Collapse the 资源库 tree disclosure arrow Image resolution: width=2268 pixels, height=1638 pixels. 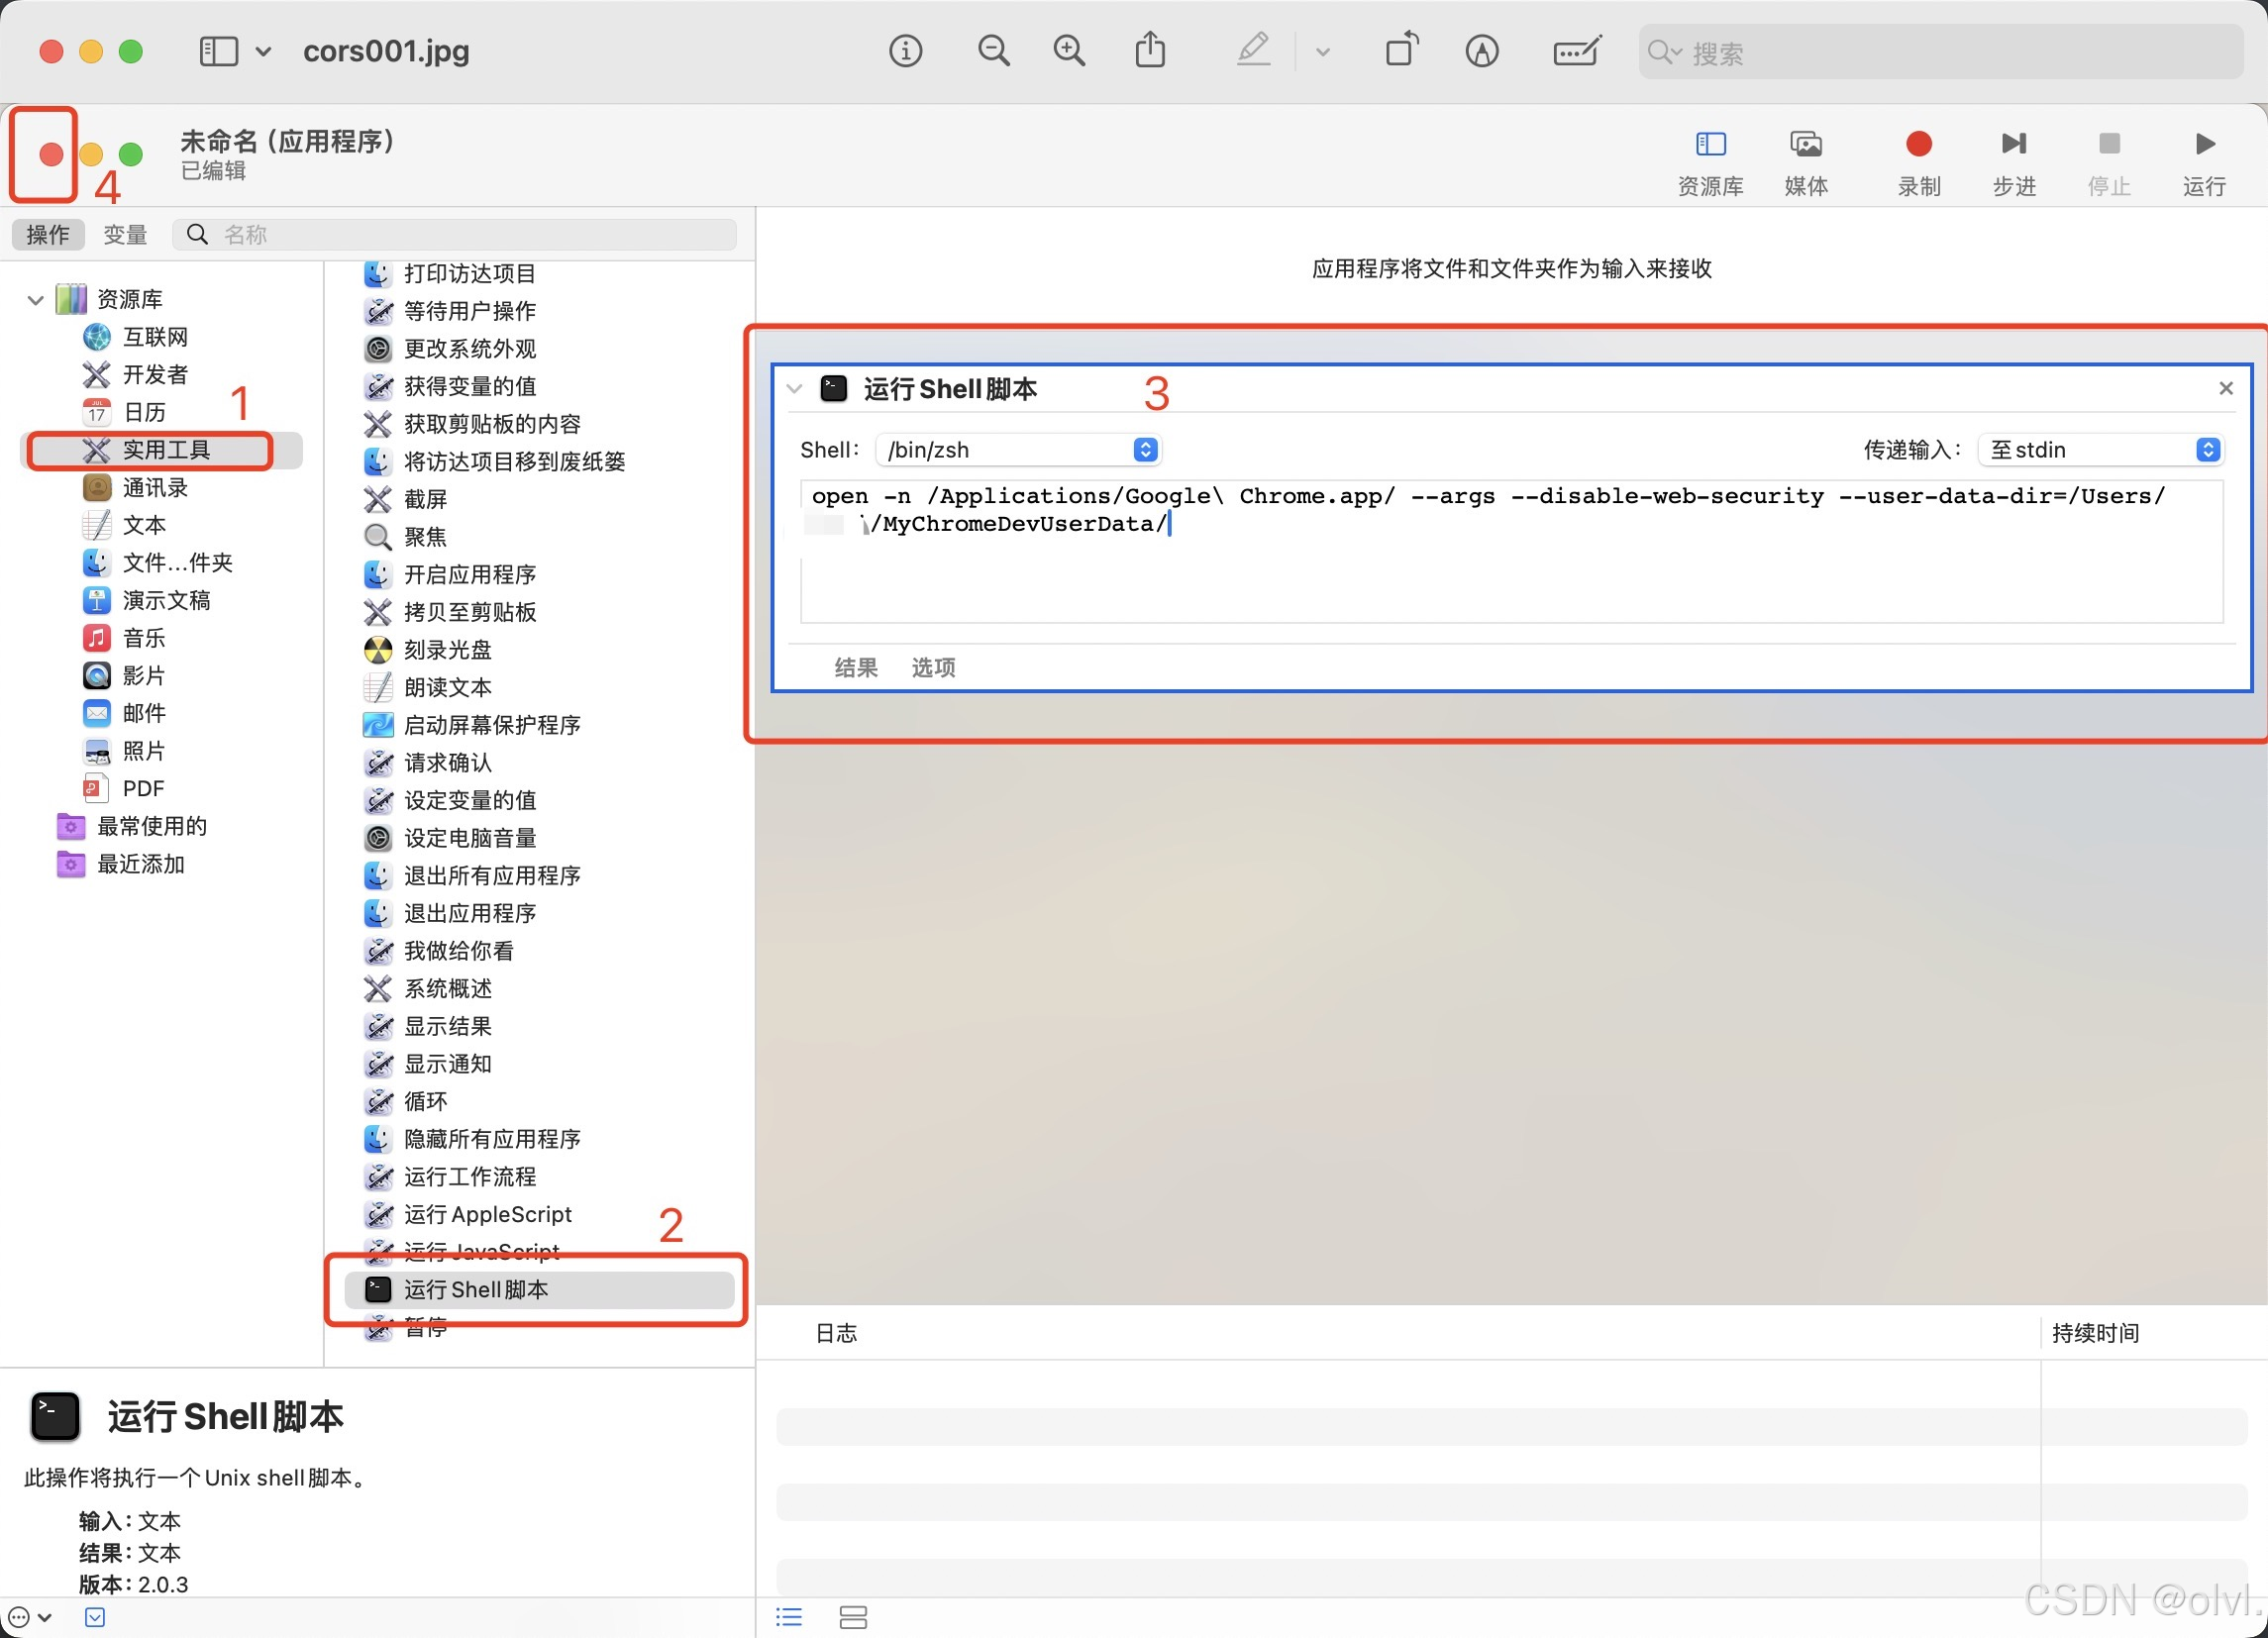pos(36,300)
